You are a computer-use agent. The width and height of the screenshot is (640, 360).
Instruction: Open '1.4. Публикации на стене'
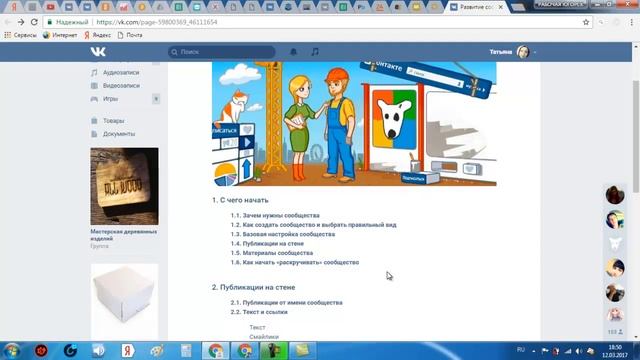coord(267,243)
